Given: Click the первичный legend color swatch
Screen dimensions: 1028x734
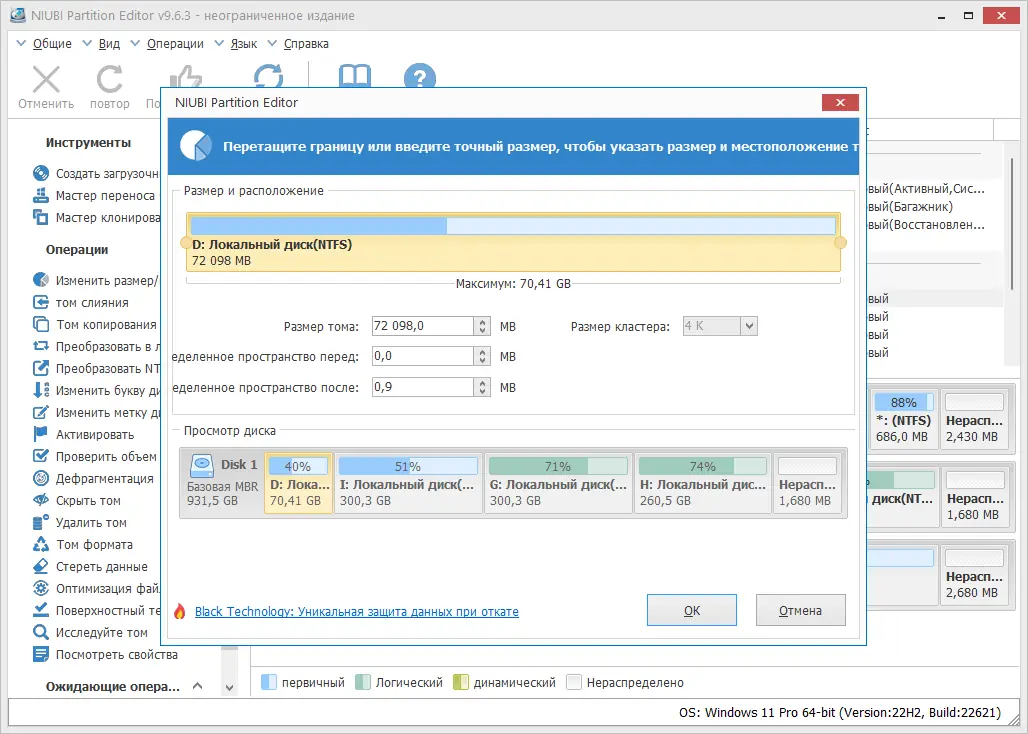Looking at the screenshot, I should pyautogui.click(x=269, y=682).
